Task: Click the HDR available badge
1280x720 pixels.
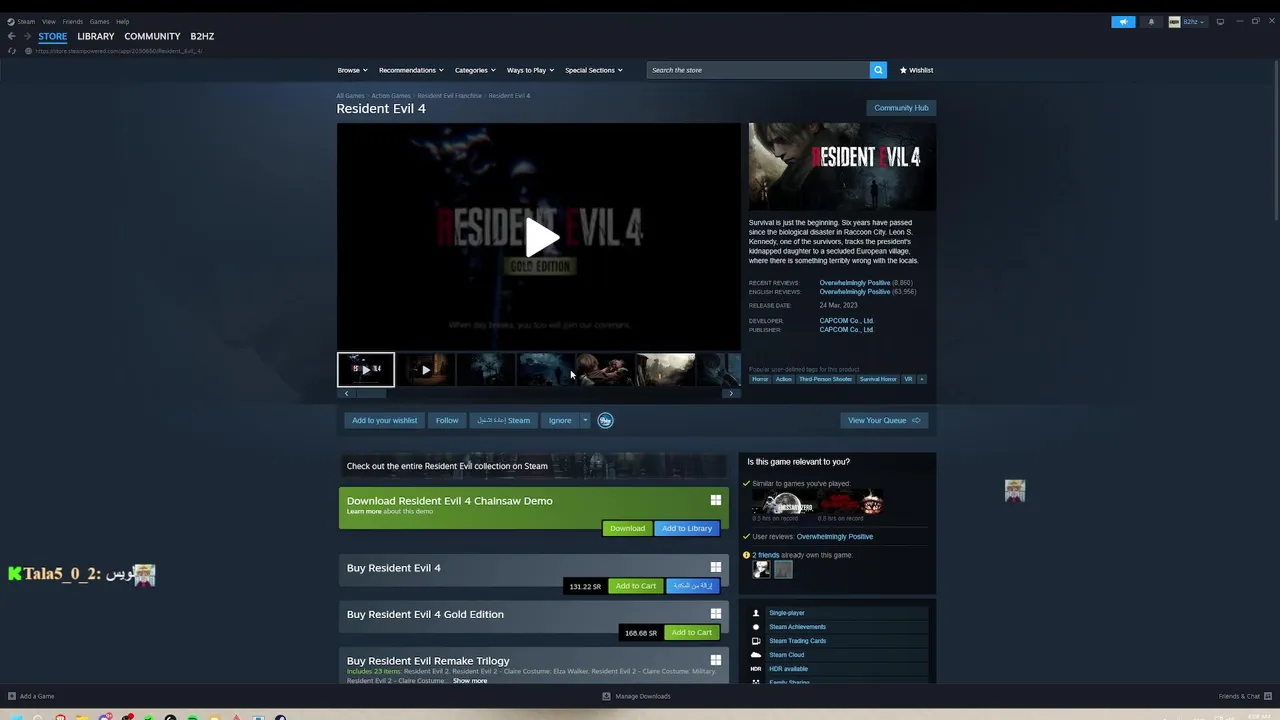Action: [x=756, y=669]
